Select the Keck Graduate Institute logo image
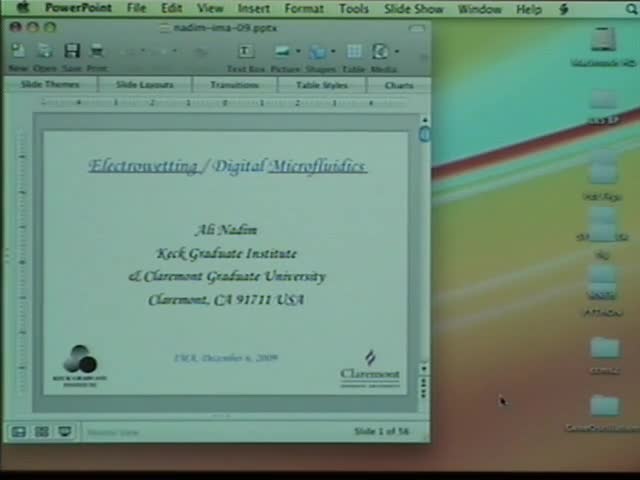The image size is (640, 480). coord(80,366)
